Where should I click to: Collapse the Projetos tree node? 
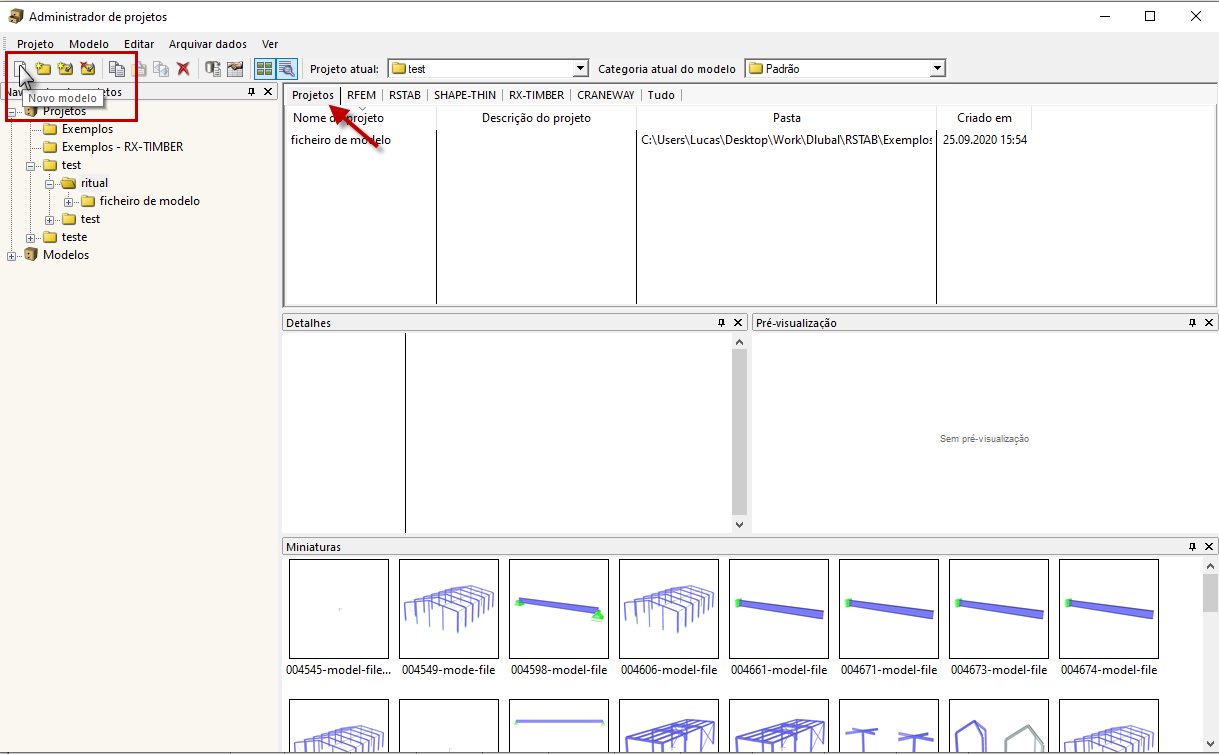(12, 111)
